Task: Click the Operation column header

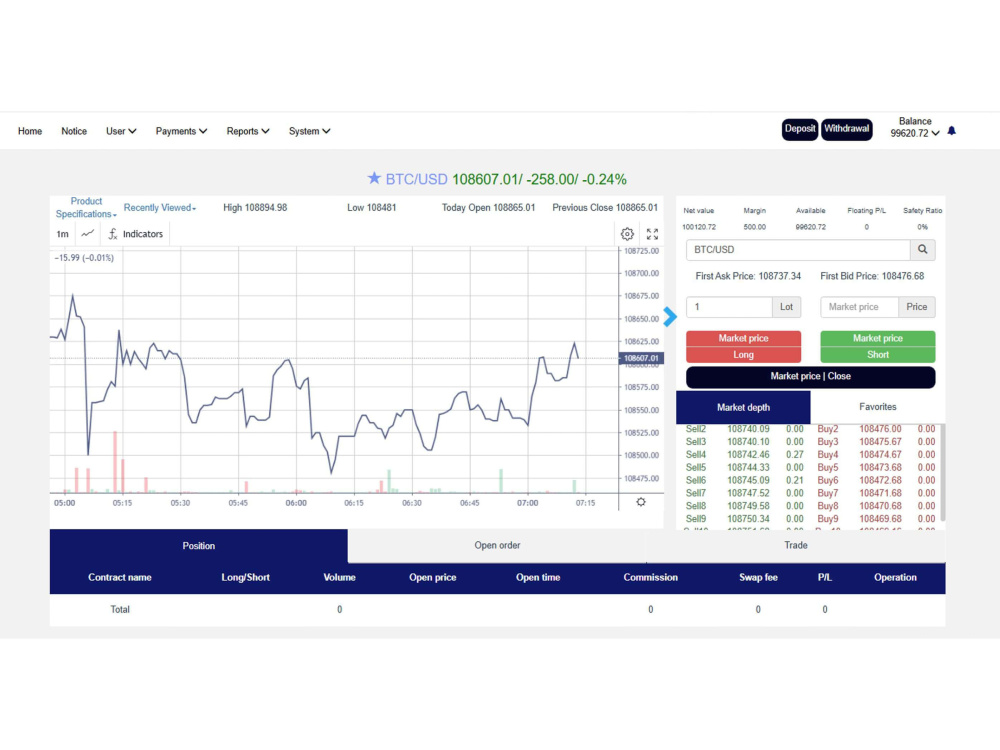Action: pyautogui.click(x=895, y=577)
